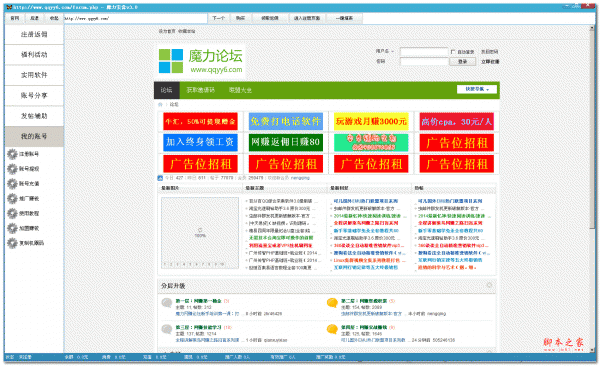The width and height of the screenshot is (600, 366).
Task: Click the home icon in breadcrumb
Action: pyautogui.click(x=160, y=105)
